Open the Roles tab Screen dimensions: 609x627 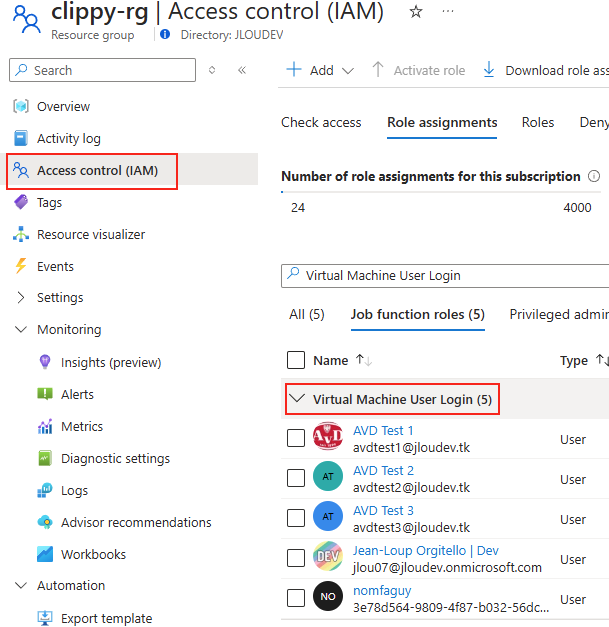[x=538, y=122]
